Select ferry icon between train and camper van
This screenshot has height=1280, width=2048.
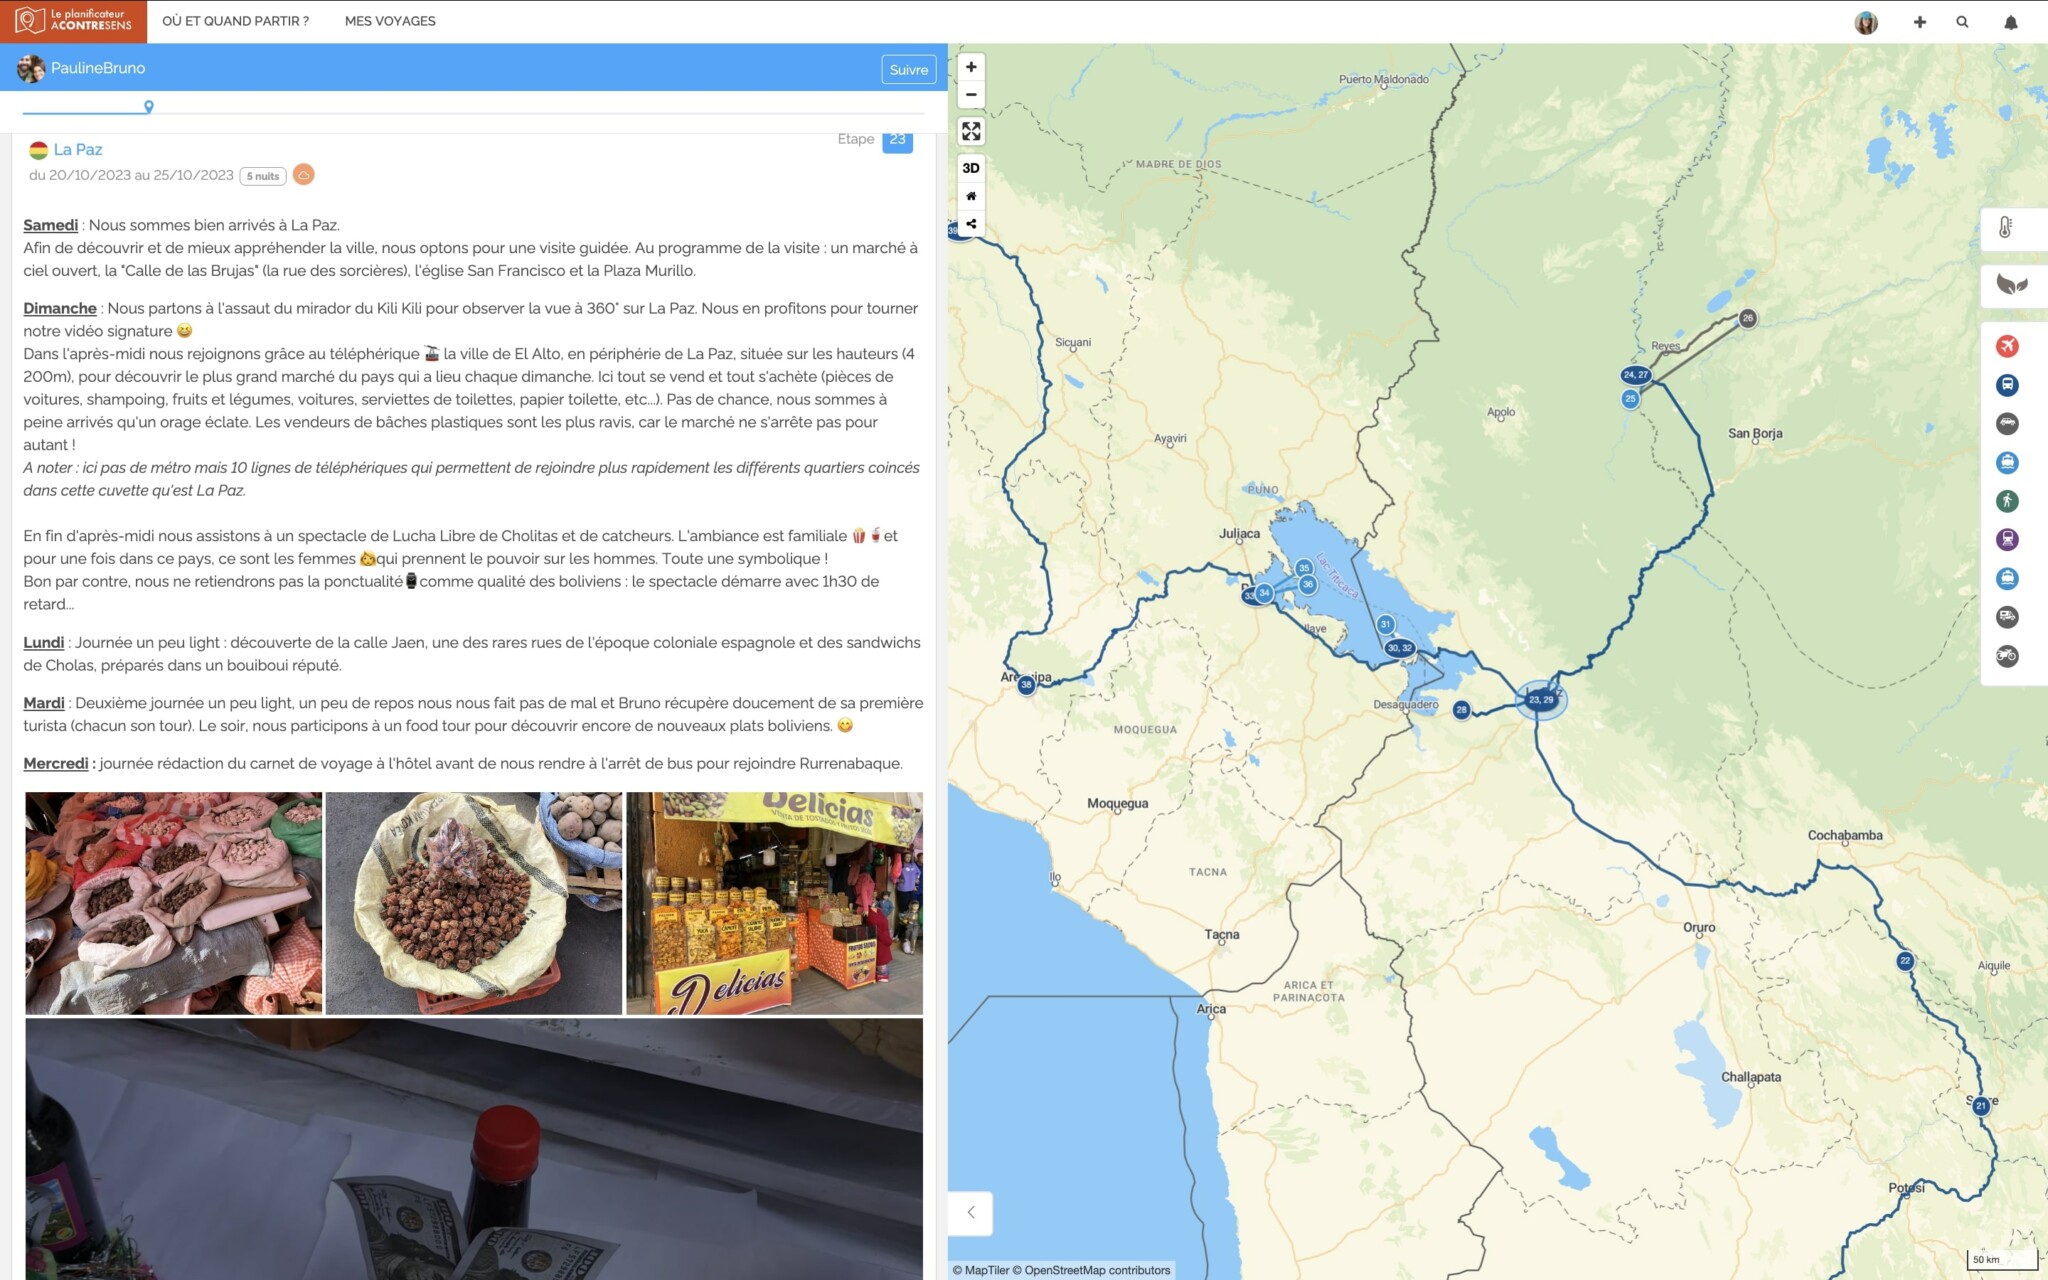tap(2007, 578)
